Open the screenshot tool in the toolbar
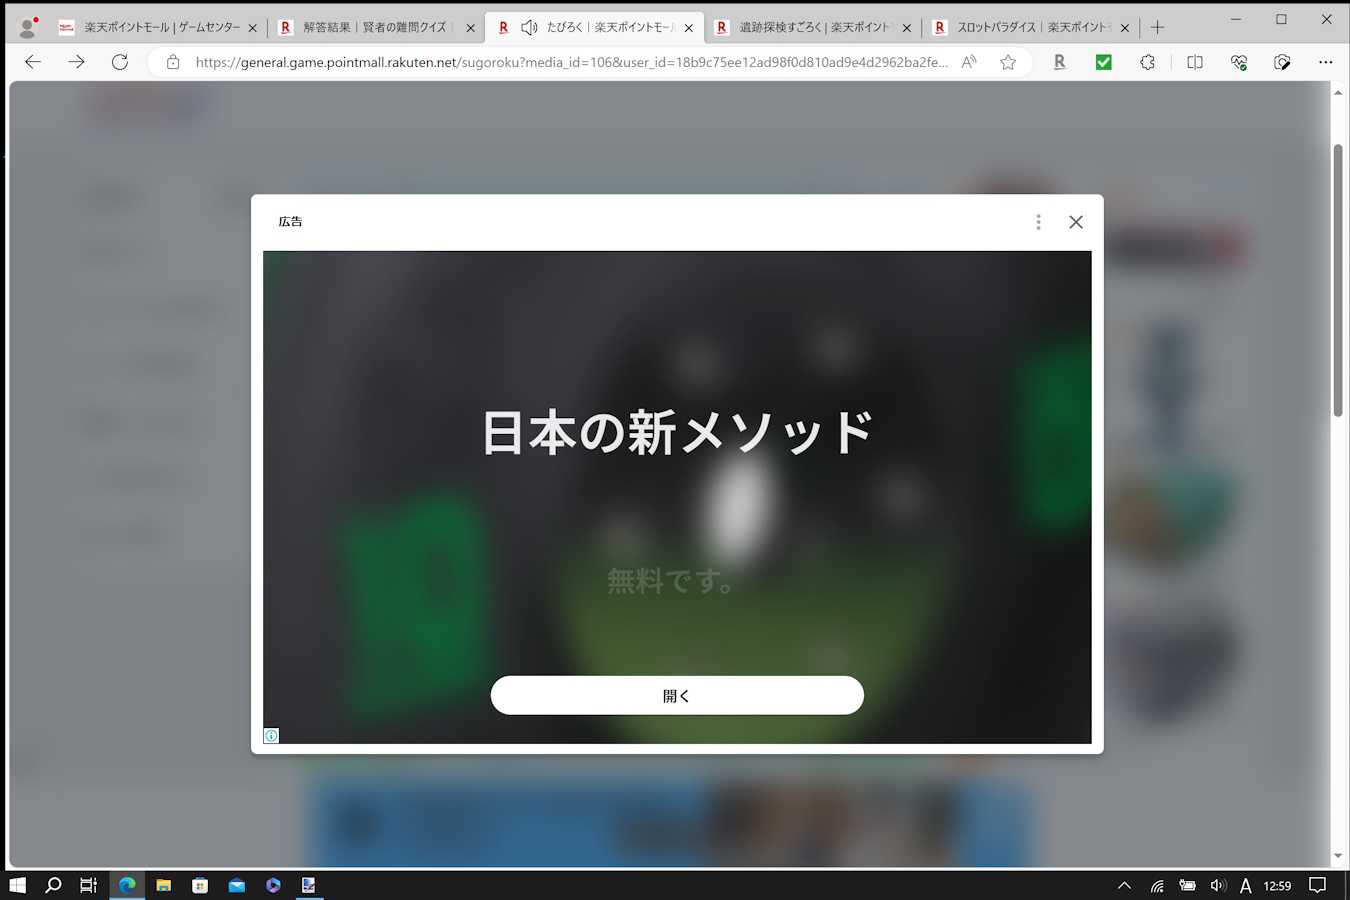Viewport: 1350px width, 900px height. pos(1282,62)
